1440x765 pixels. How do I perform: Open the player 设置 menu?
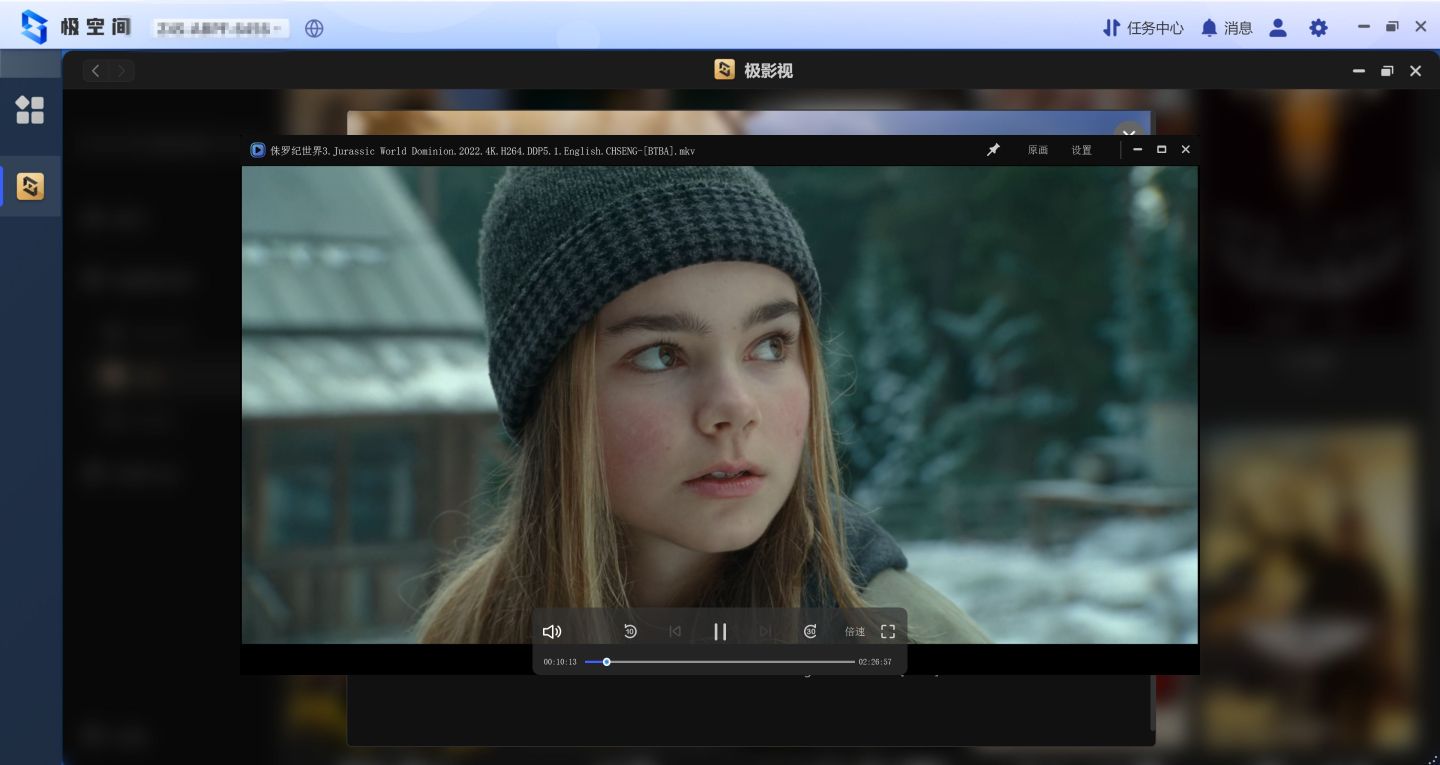click(1081, 150)
